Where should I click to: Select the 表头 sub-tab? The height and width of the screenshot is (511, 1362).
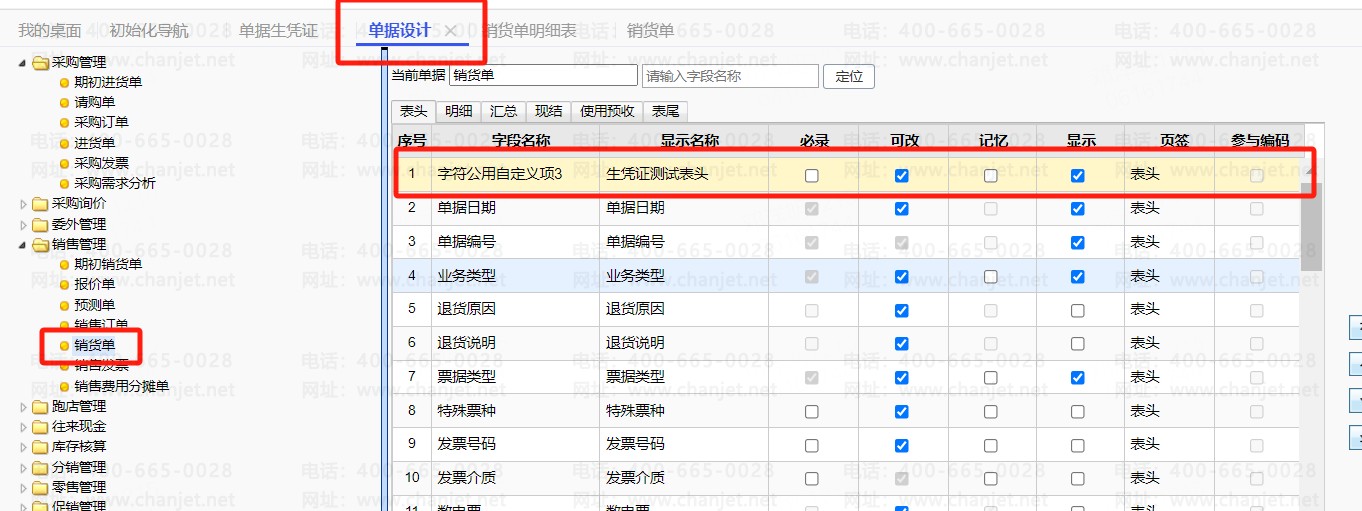414,111
